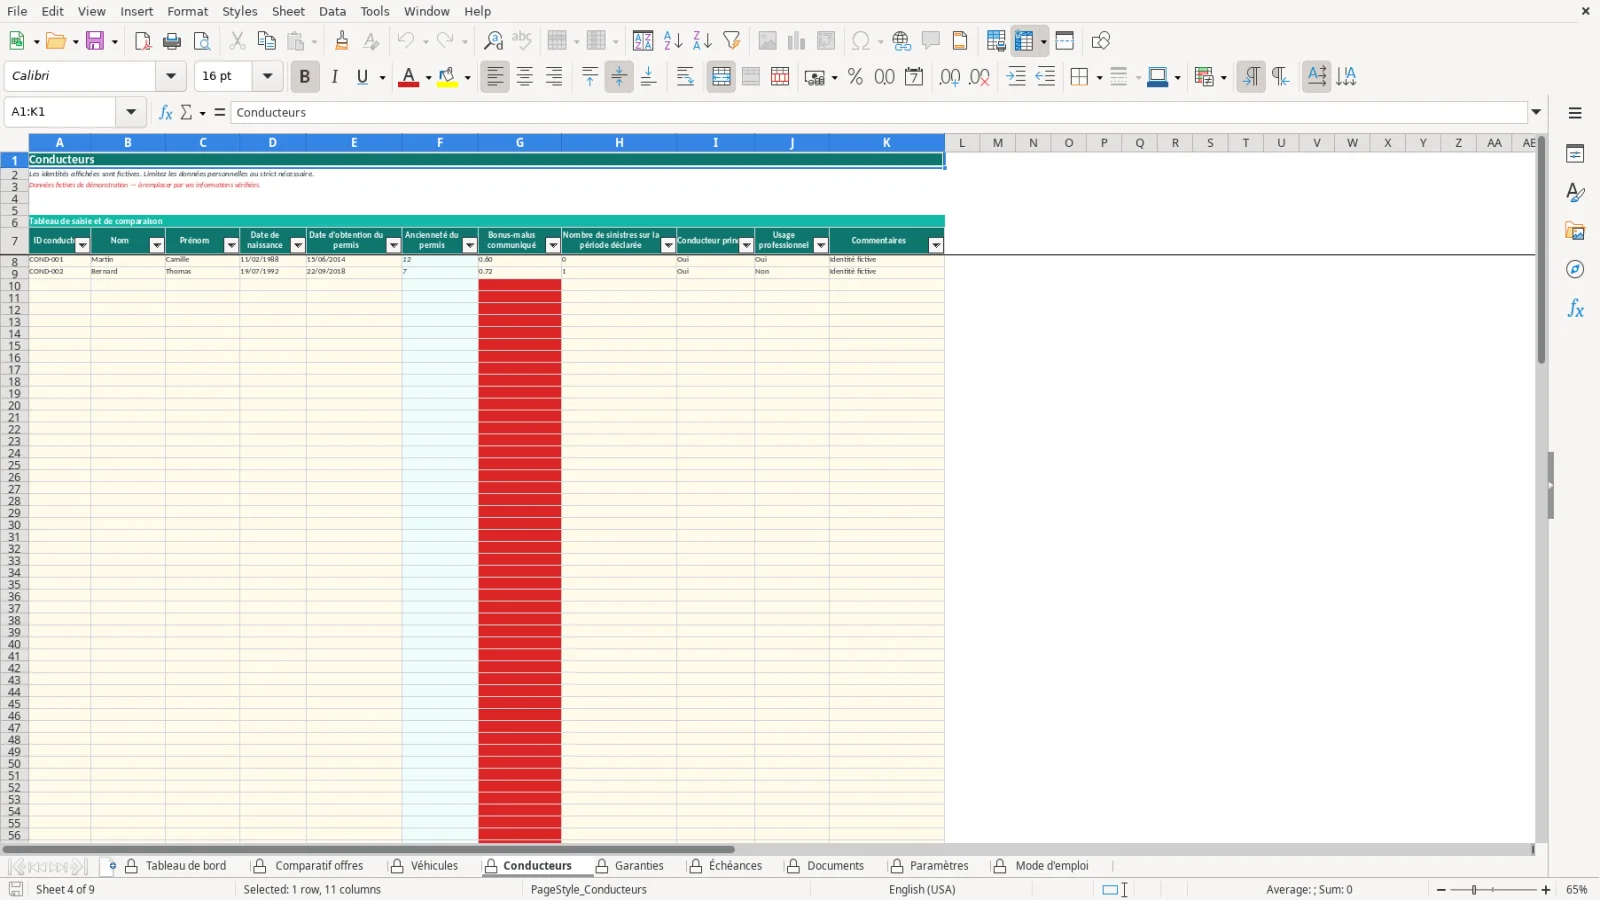
Task: Open Commentaires column filter dropdown
Action: pyautogui.click(x=936, y=246)
